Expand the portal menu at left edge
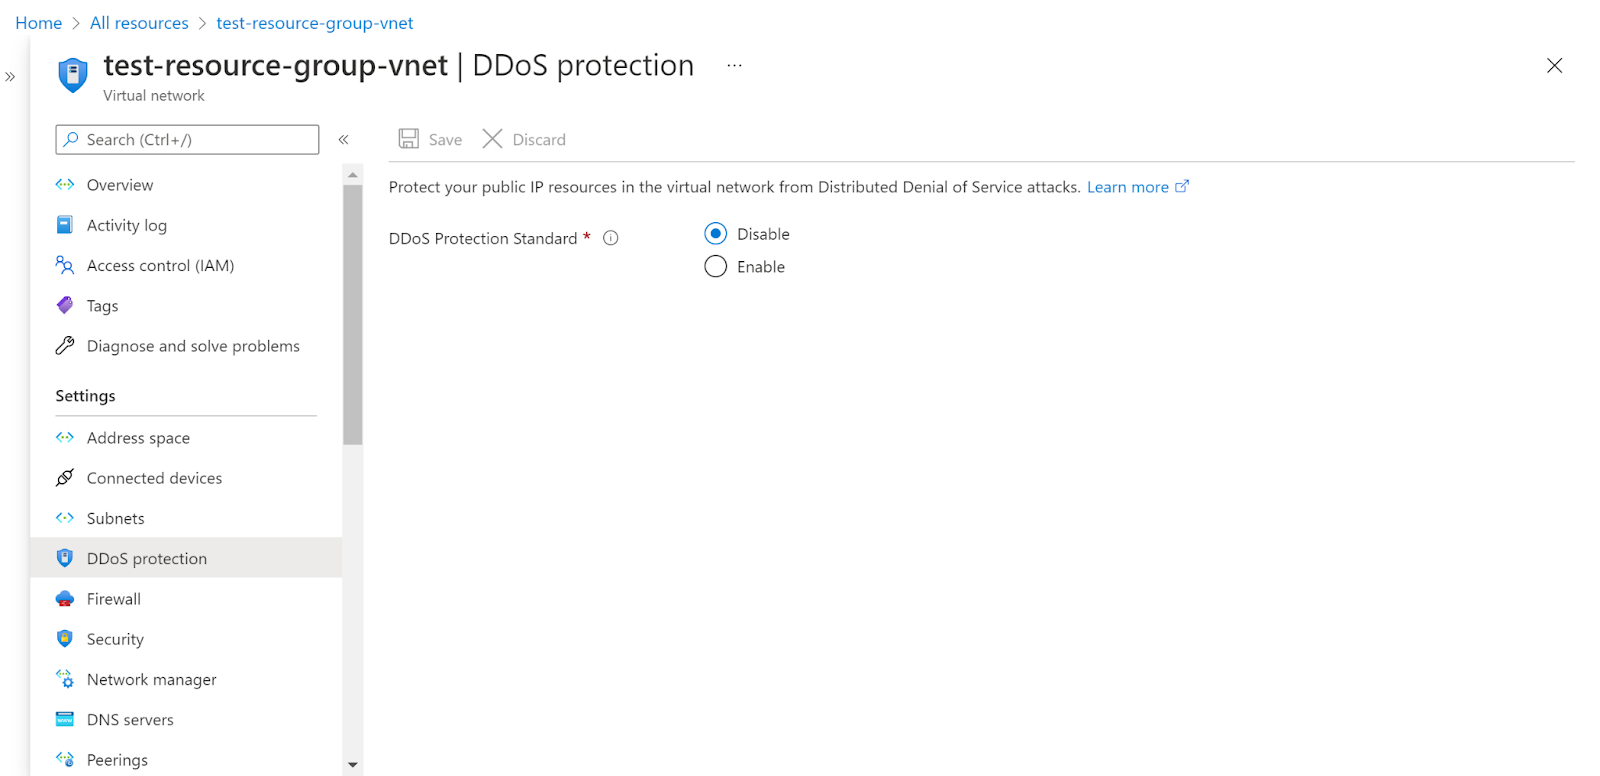 point(10,77)
